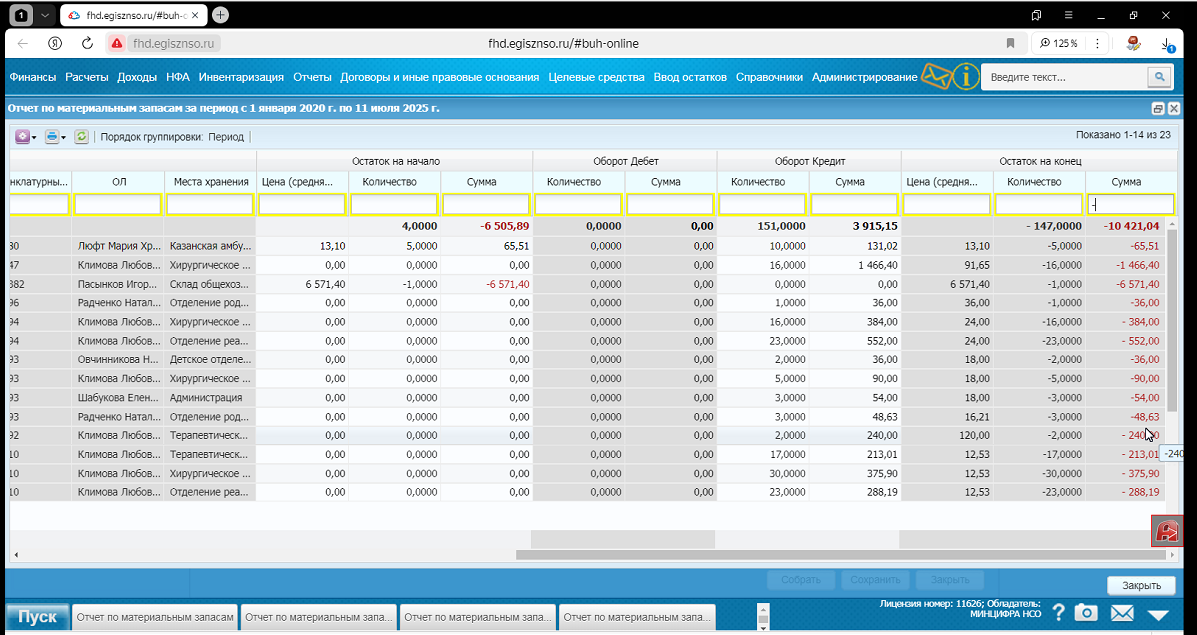Expand the settings gear dropdown arrow

click(34, 137)
